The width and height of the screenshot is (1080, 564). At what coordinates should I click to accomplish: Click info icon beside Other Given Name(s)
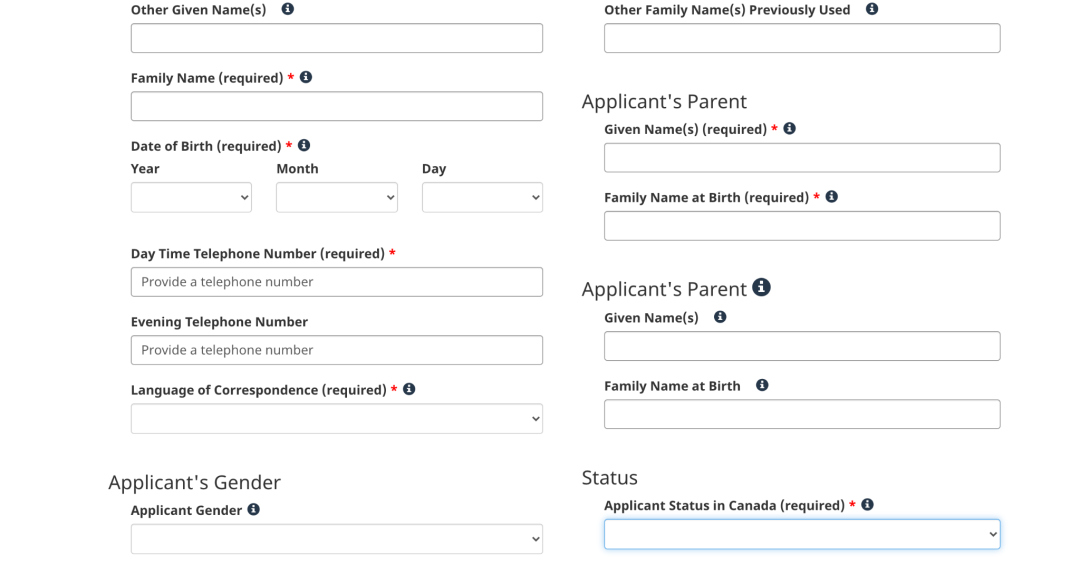tap(287, 9)
